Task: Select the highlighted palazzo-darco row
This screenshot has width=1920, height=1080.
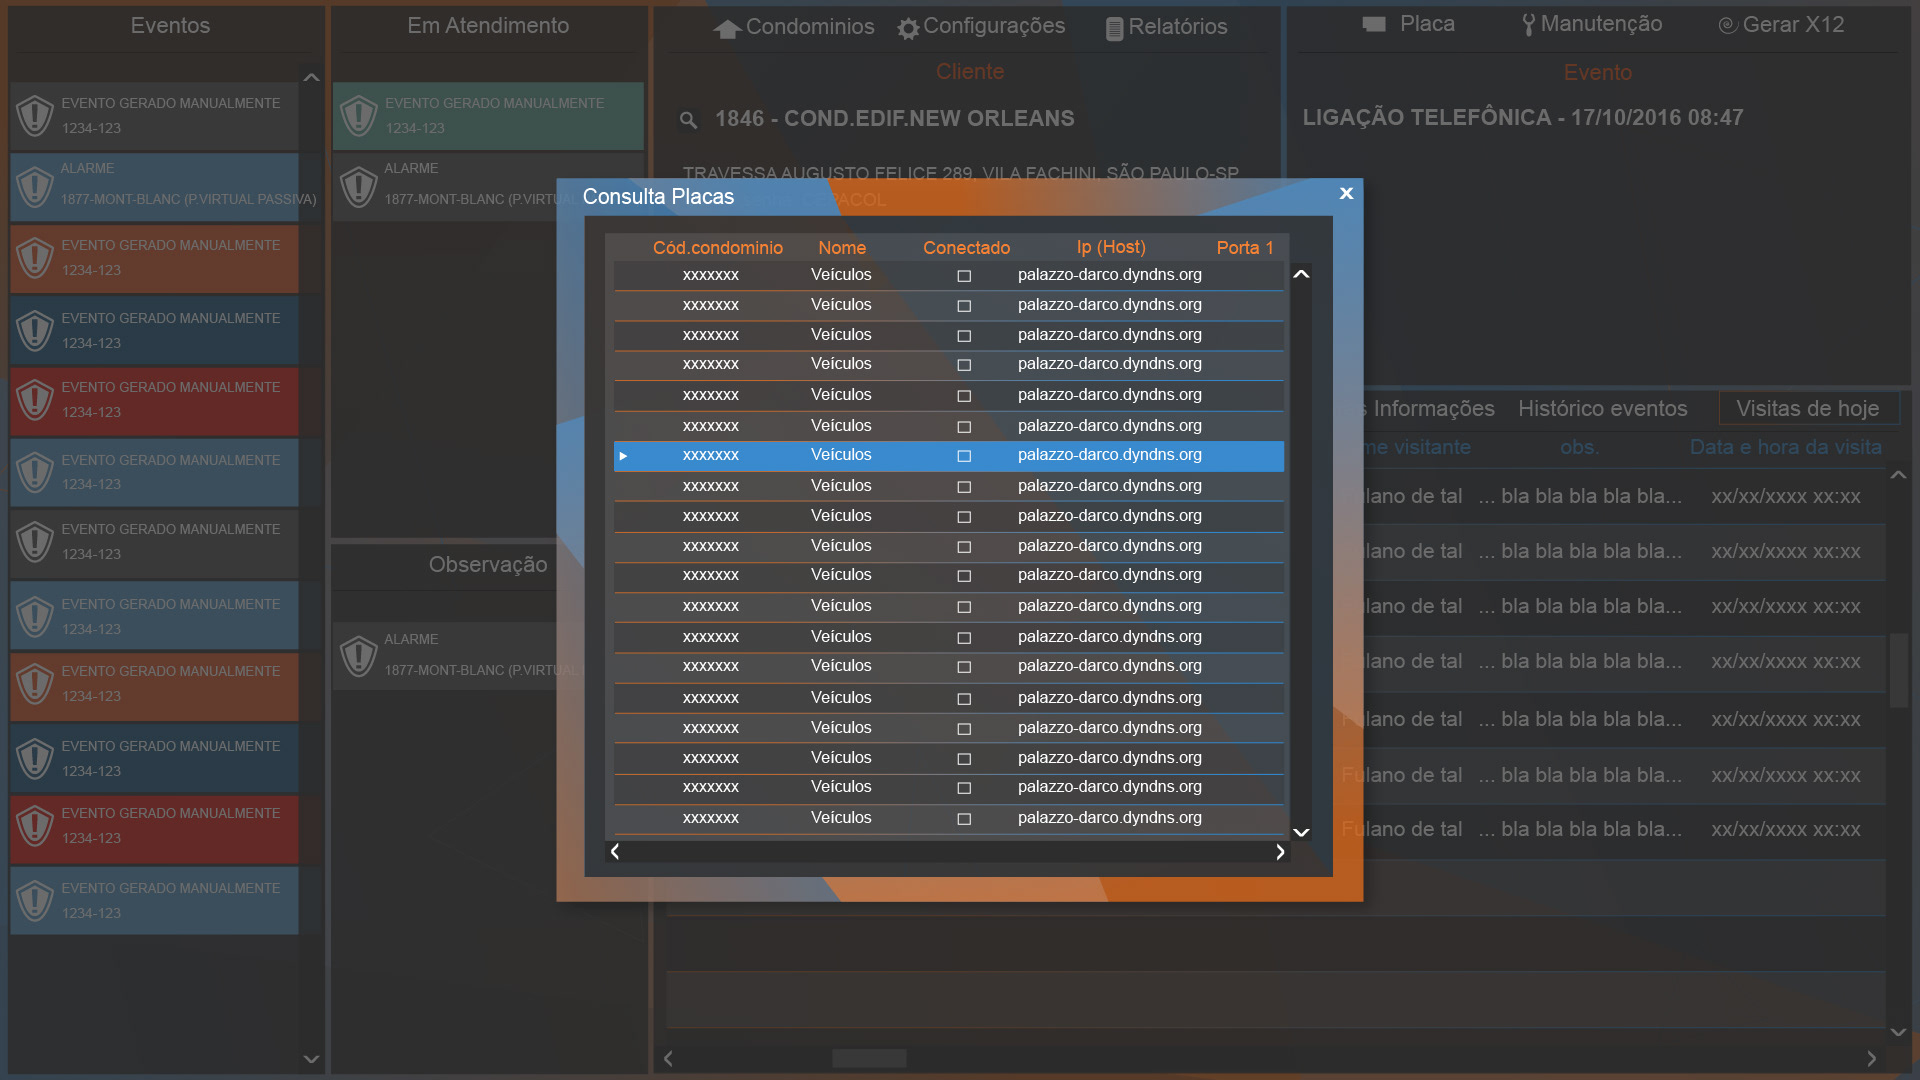Action: pos(948,456)
